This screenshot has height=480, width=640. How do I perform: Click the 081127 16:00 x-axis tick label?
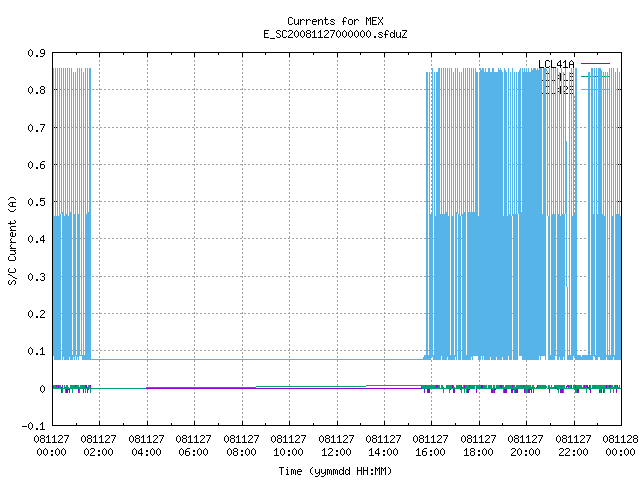click(431, 446)
